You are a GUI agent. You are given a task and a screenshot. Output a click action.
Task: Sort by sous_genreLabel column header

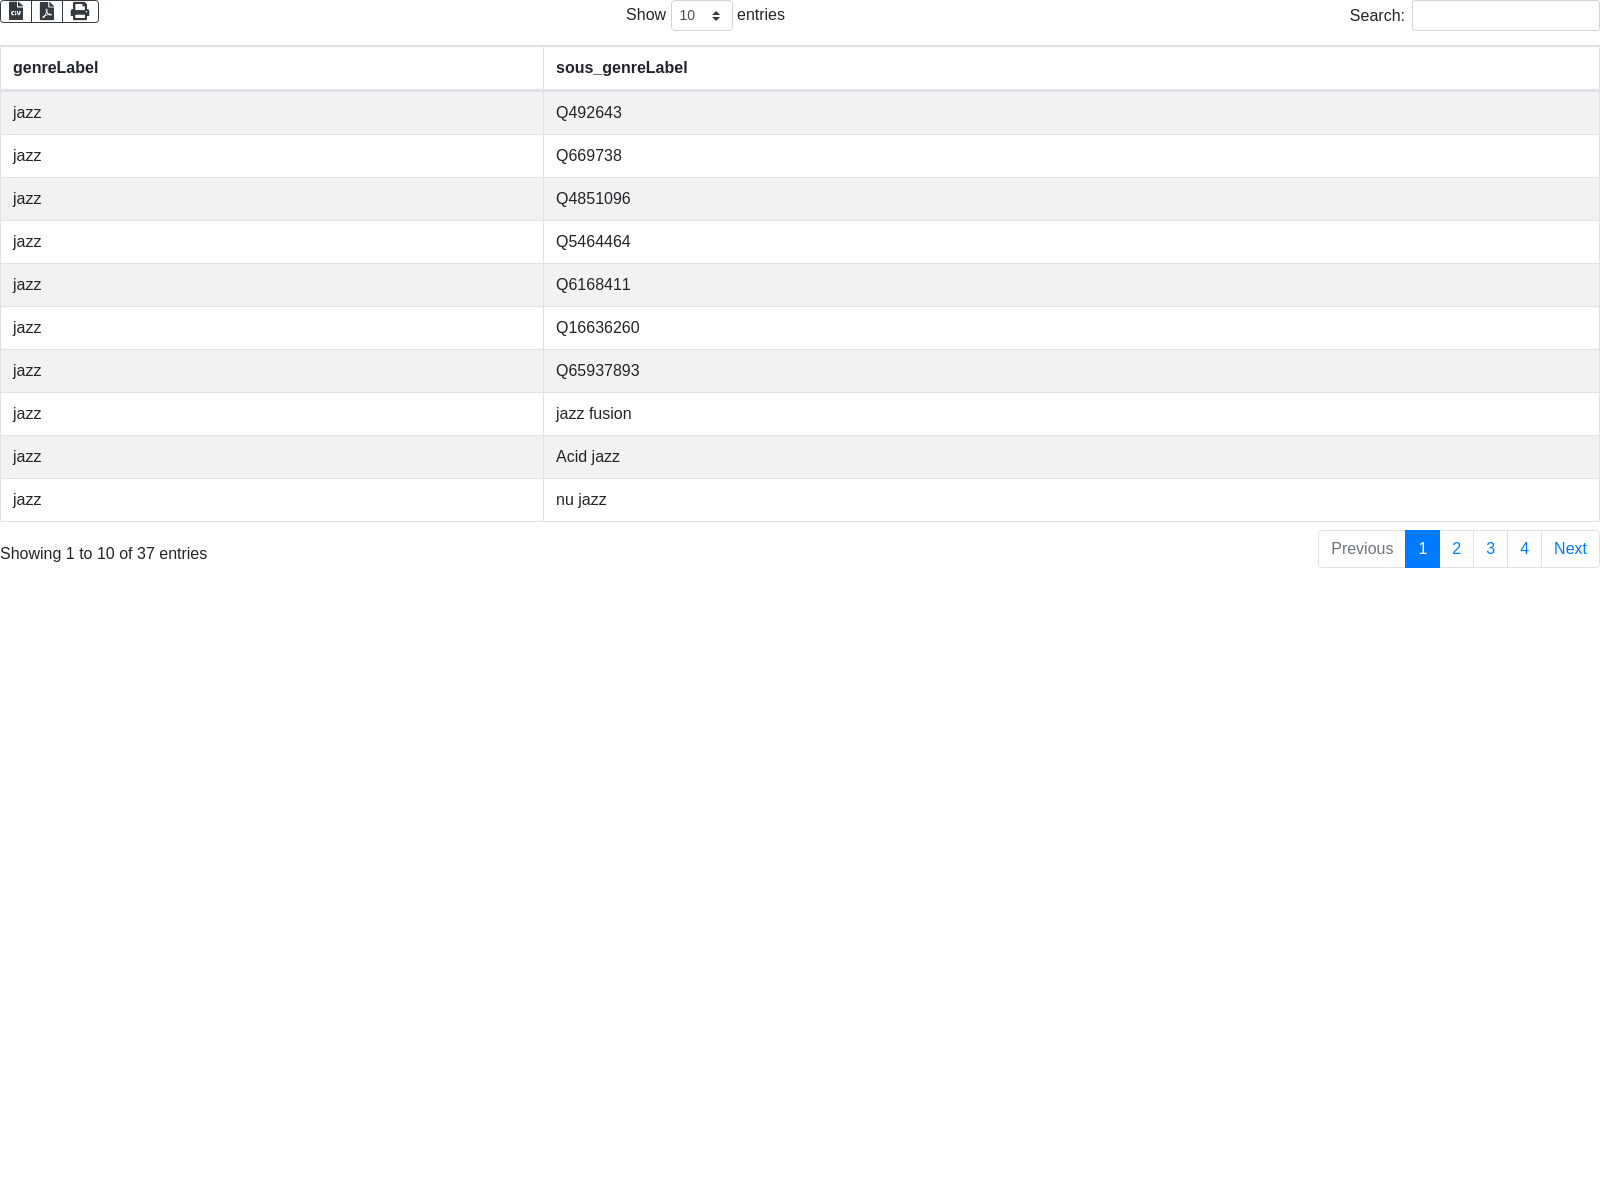pos(621,68)
